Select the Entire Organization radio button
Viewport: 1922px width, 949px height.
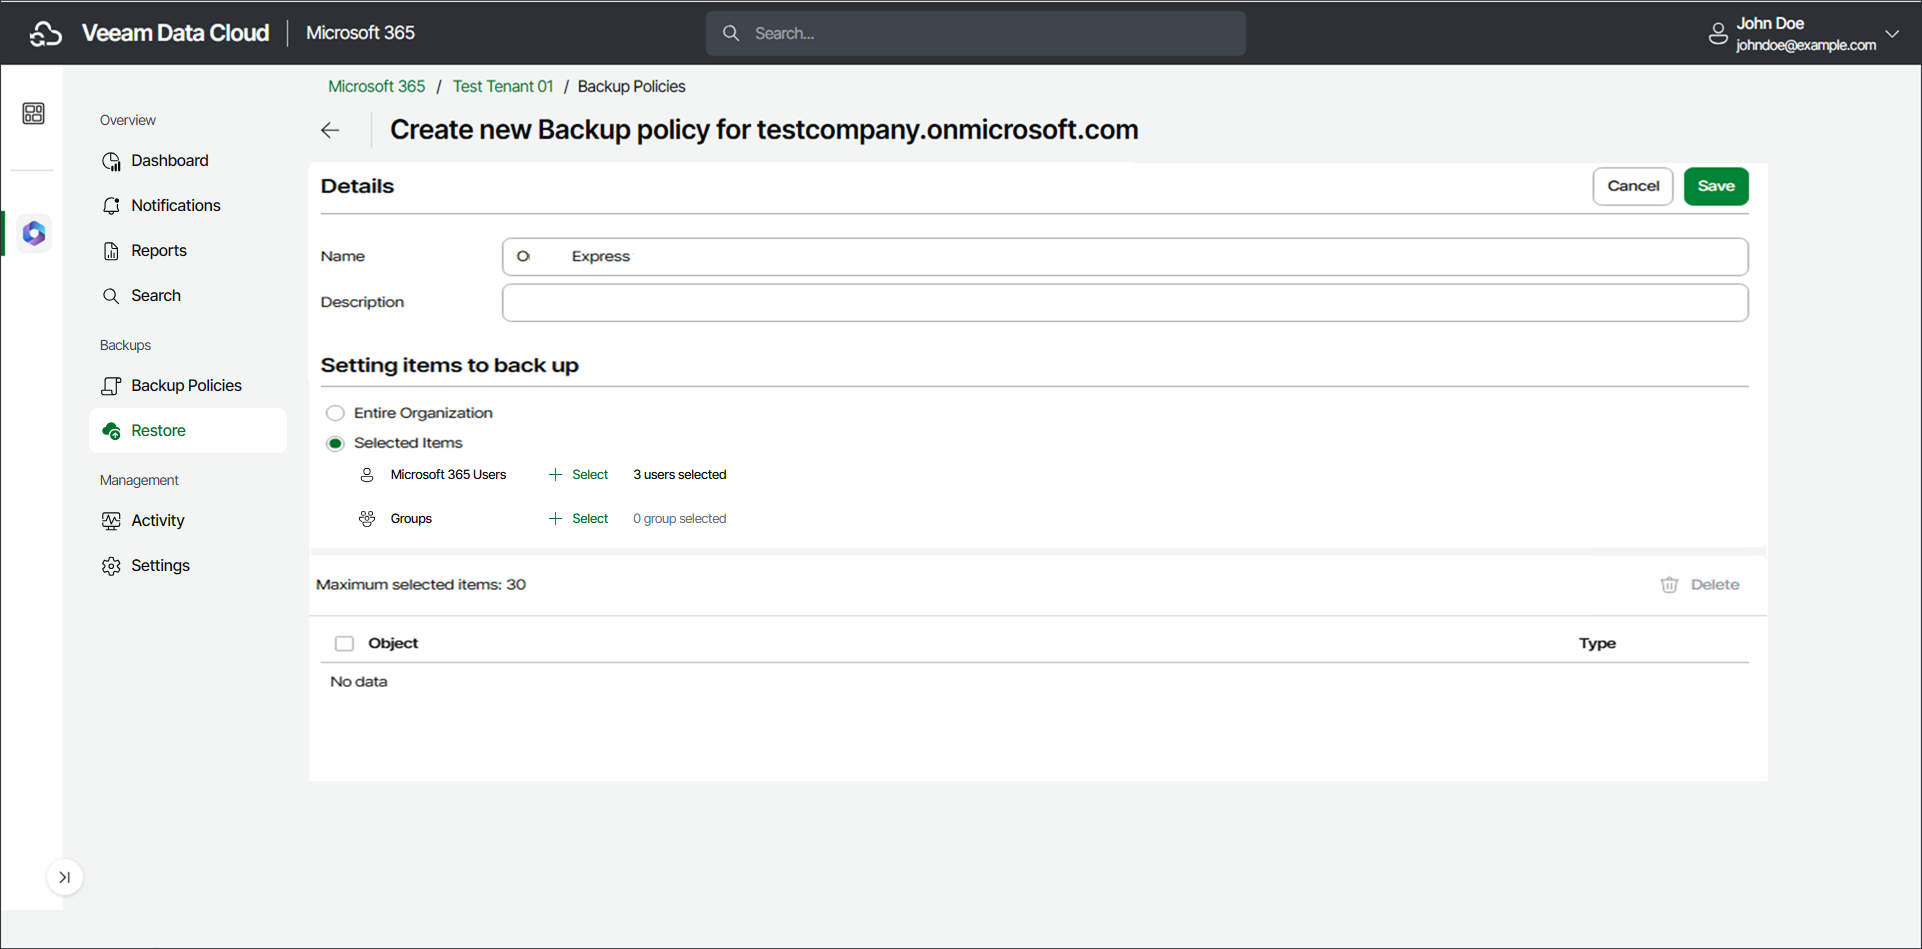pyautogui.click(x=335, y=413)
